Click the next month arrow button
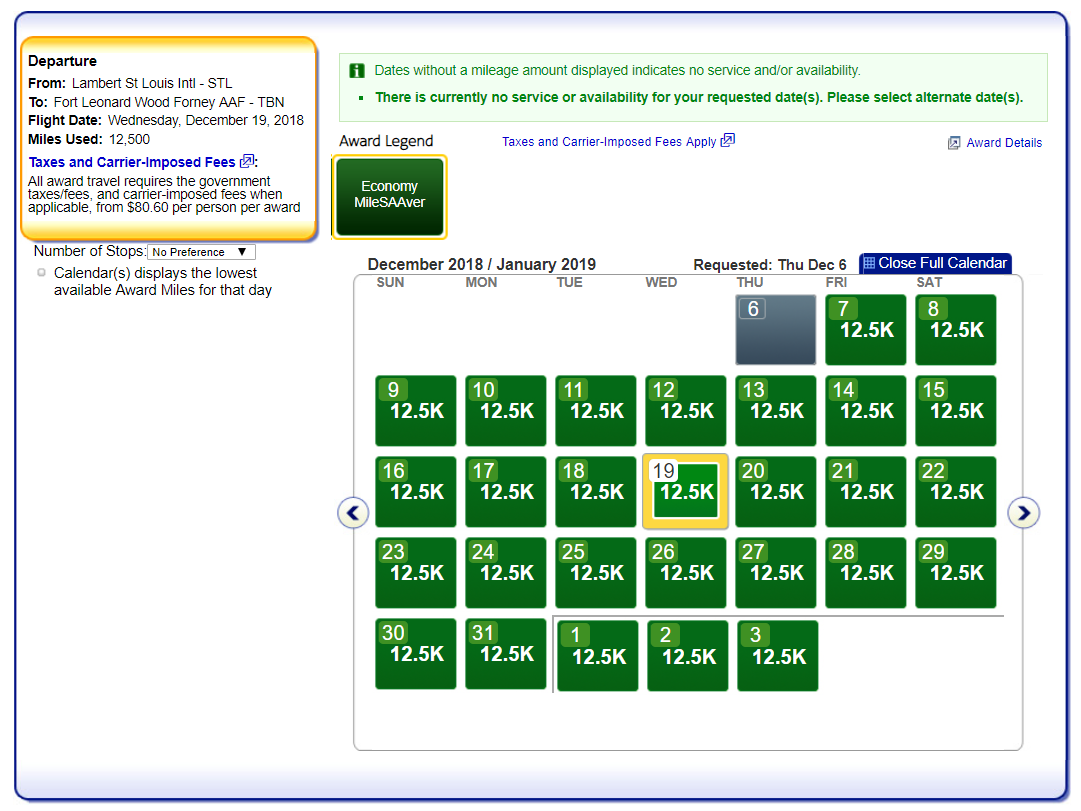The height and width of the screenshot is (811, 1081). click(1023, 513)
